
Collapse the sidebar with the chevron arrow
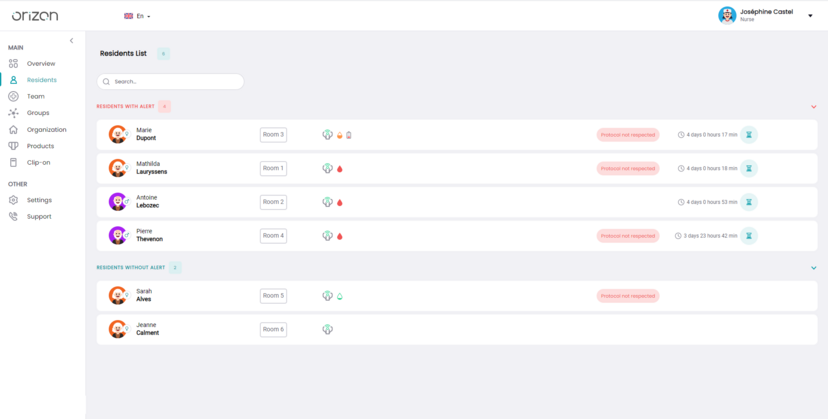pos(71,40)
